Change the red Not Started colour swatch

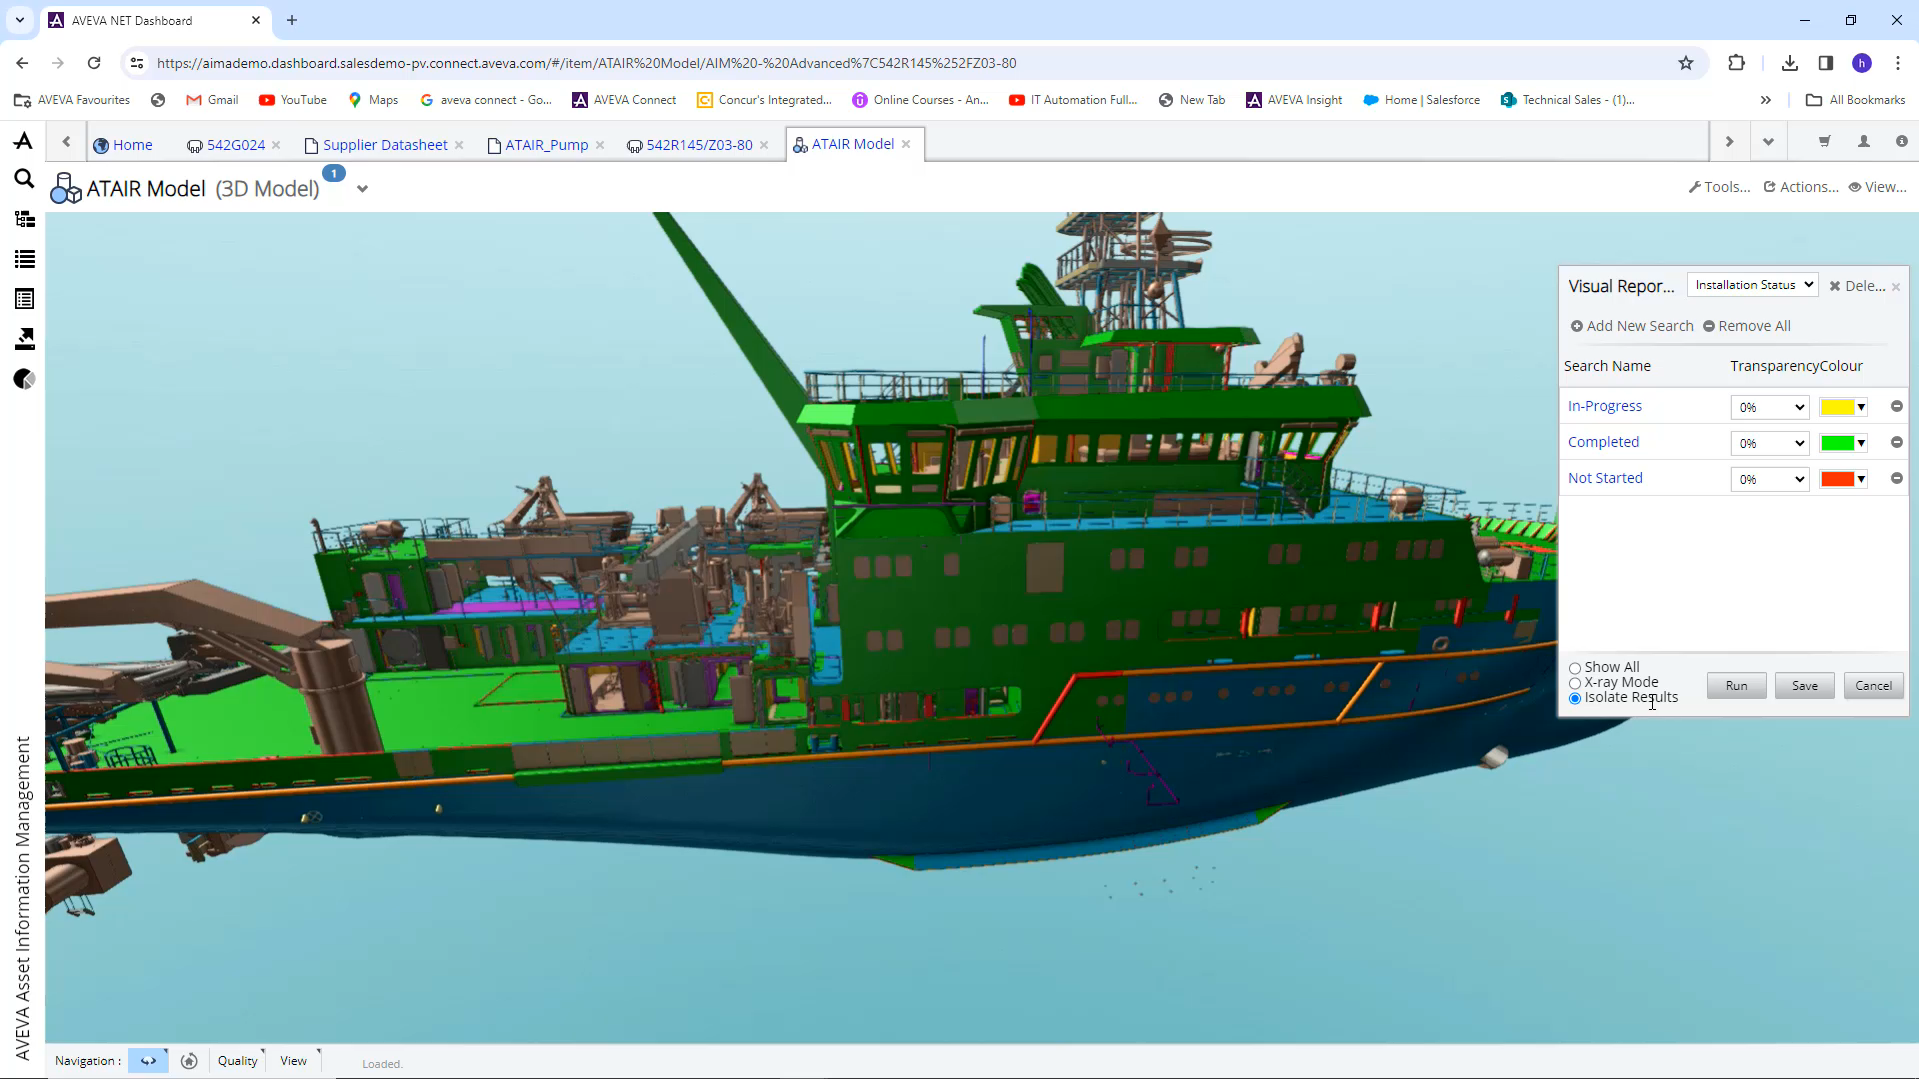[1842, 479]
